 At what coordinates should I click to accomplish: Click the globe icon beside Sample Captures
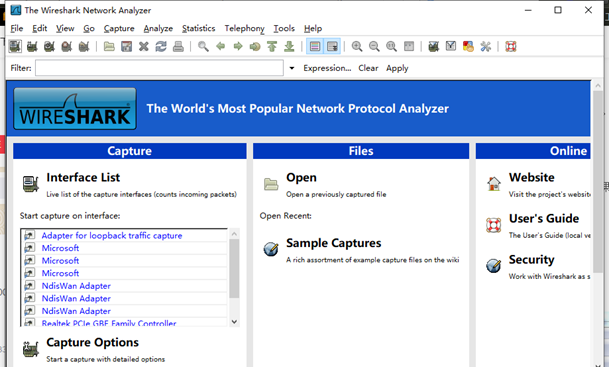(271, 249)
